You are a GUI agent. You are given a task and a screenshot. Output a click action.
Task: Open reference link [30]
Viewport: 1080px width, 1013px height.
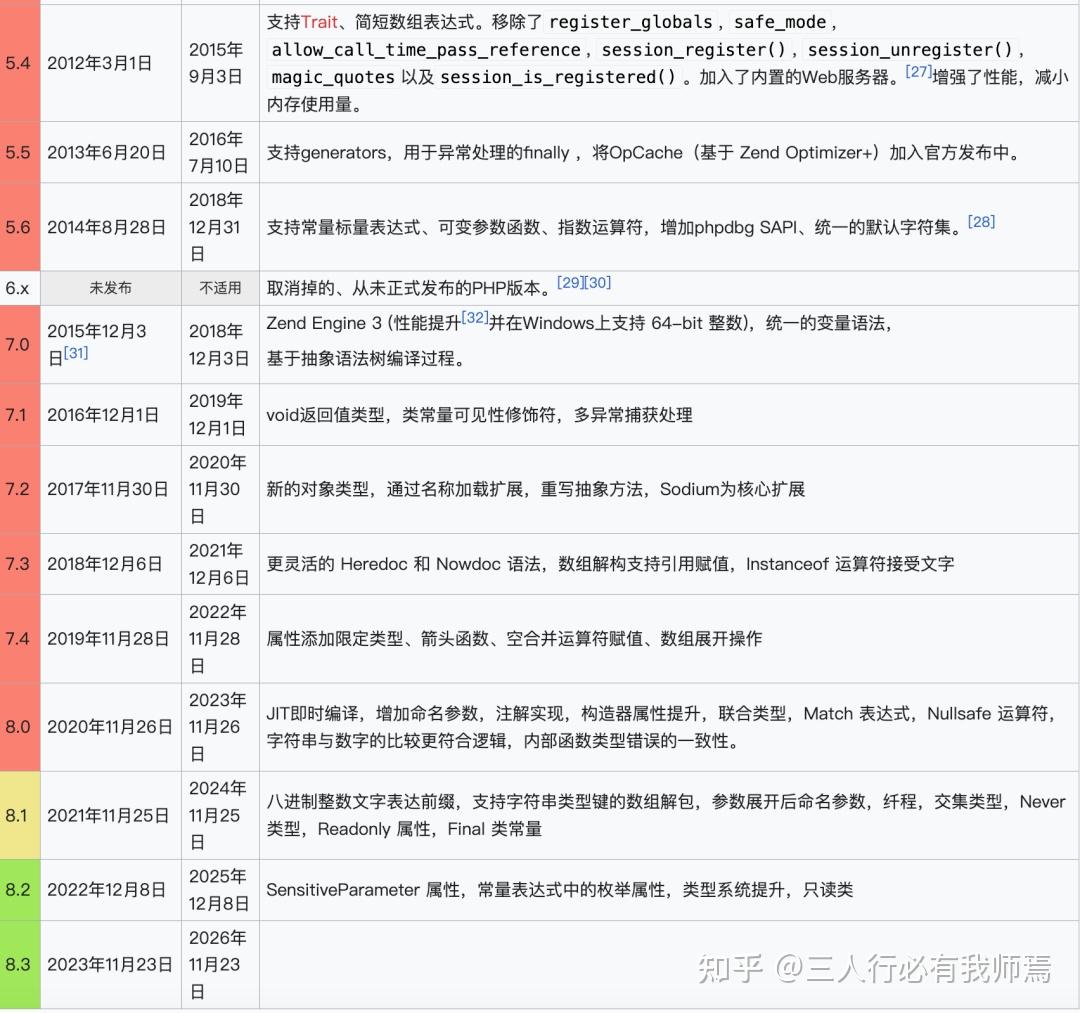point(596,283)
